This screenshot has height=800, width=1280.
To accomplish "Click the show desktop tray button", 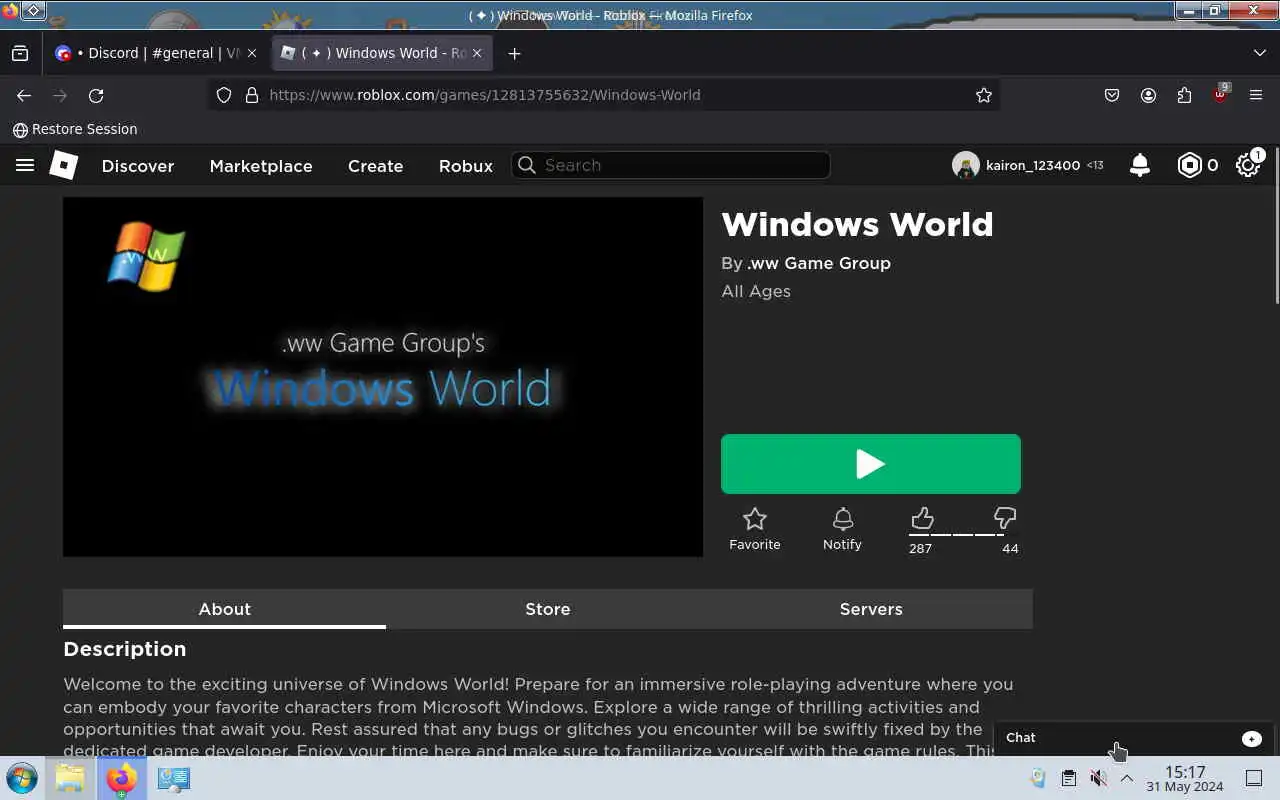I will (1254, 778).
